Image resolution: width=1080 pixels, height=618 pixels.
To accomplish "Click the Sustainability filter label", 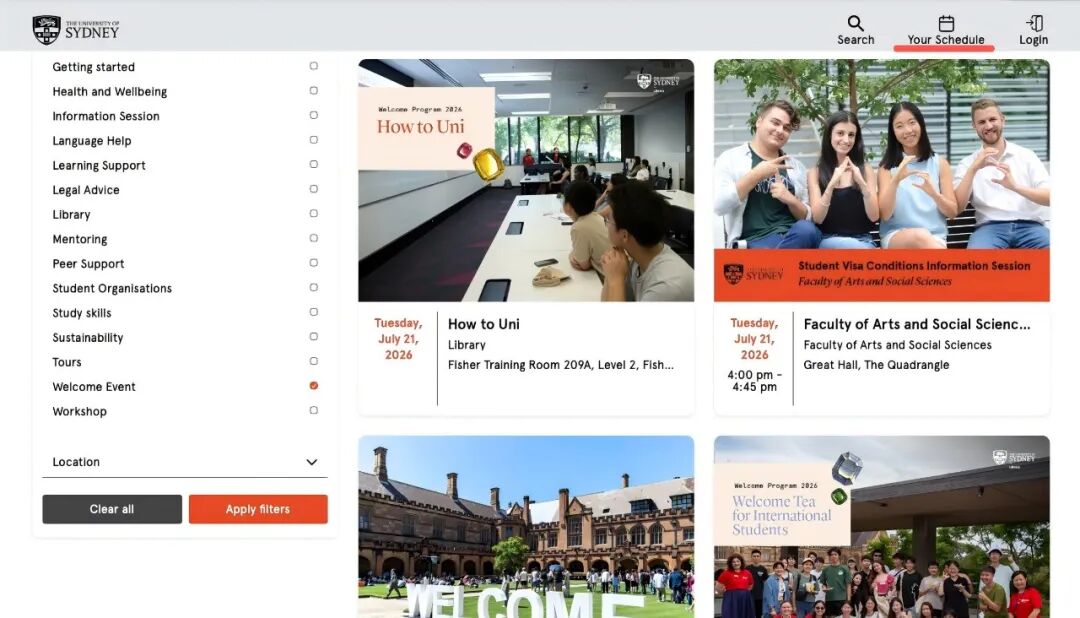I will 87,338.
